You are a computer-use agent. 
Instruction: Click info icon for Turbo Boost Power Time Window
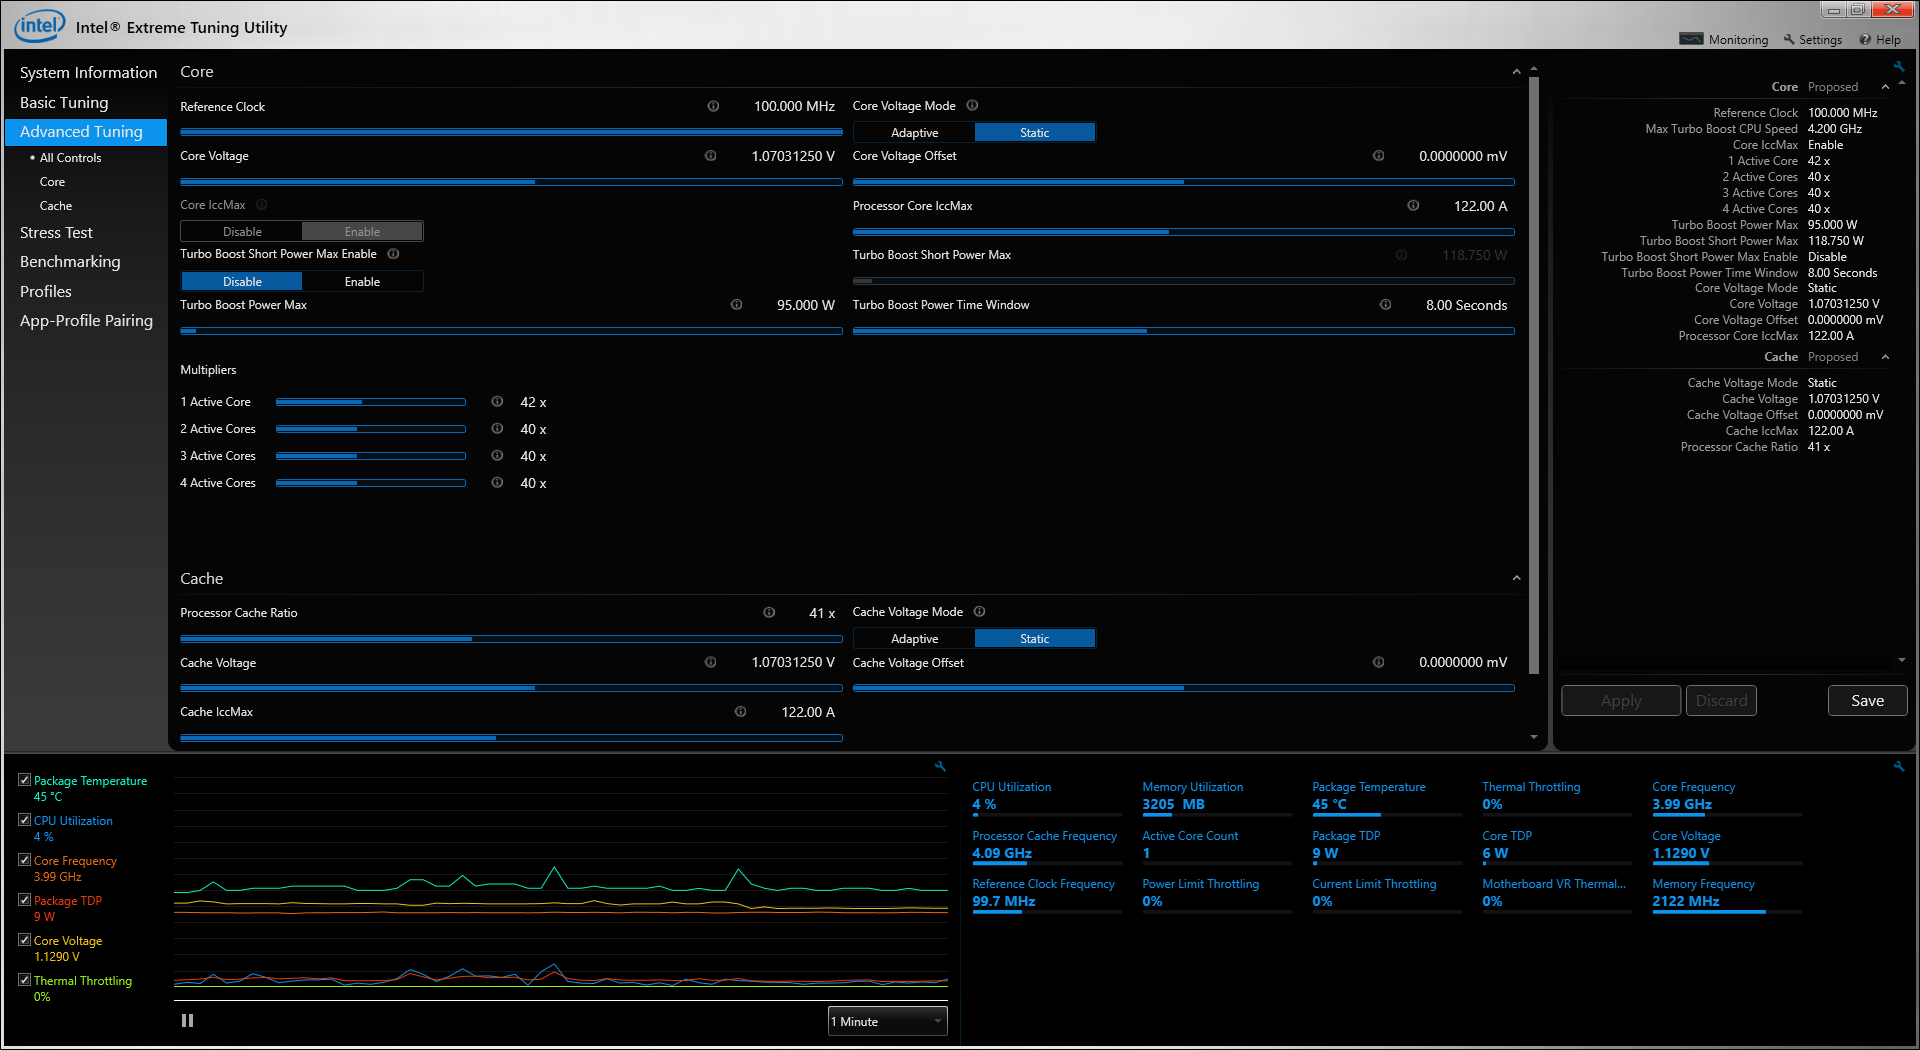click(1385, 305)
